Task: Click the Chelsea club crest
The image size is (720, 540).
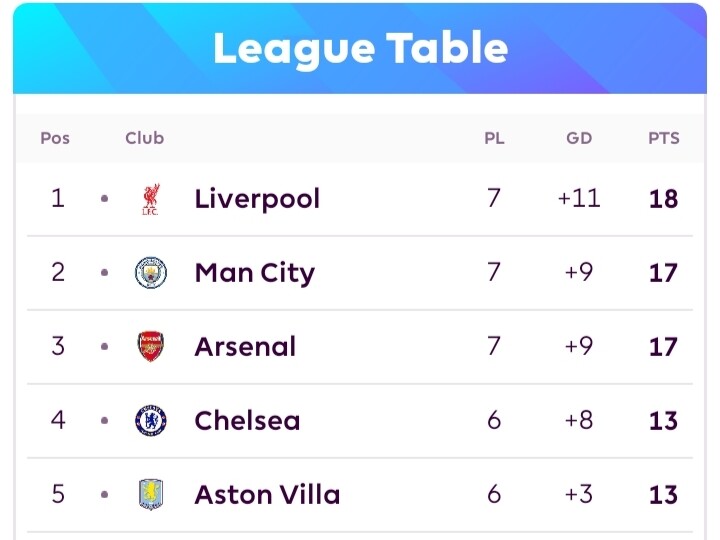Action: point(151,420)
